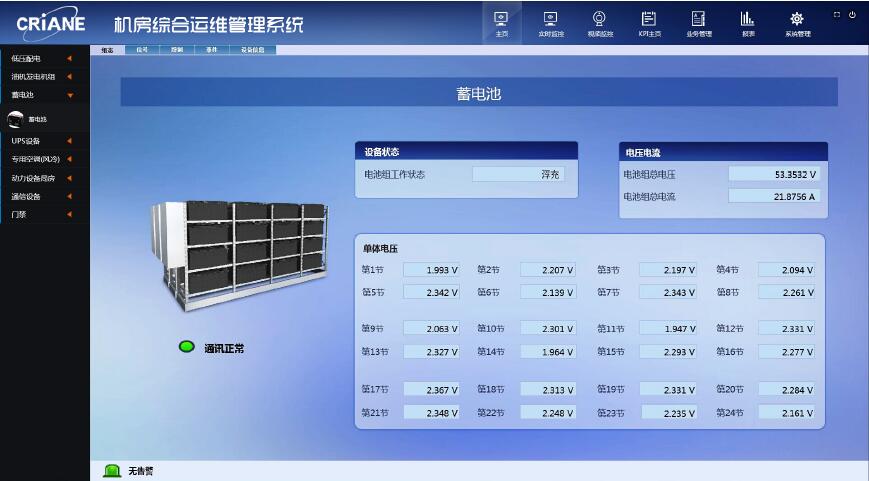
Task: Open 系统管理 gear settings
Action: (797, 23)
